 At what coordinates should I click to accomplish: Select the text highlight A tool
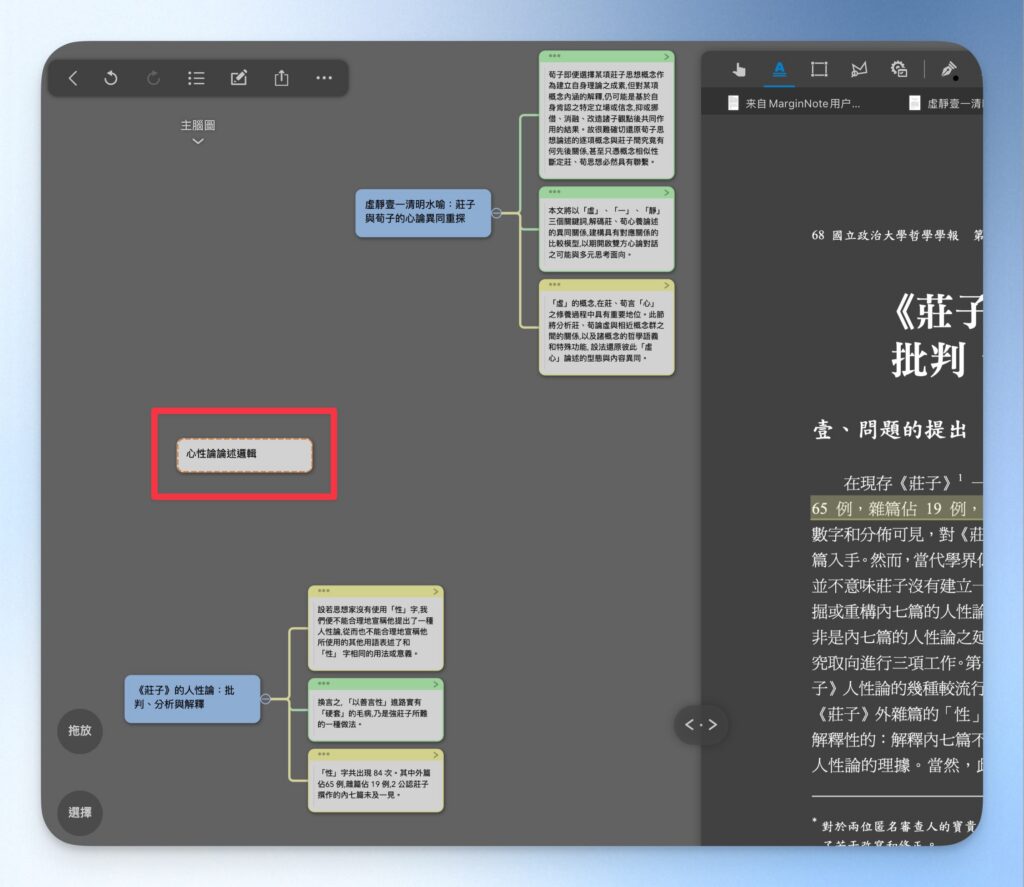(x=779, y=69)
